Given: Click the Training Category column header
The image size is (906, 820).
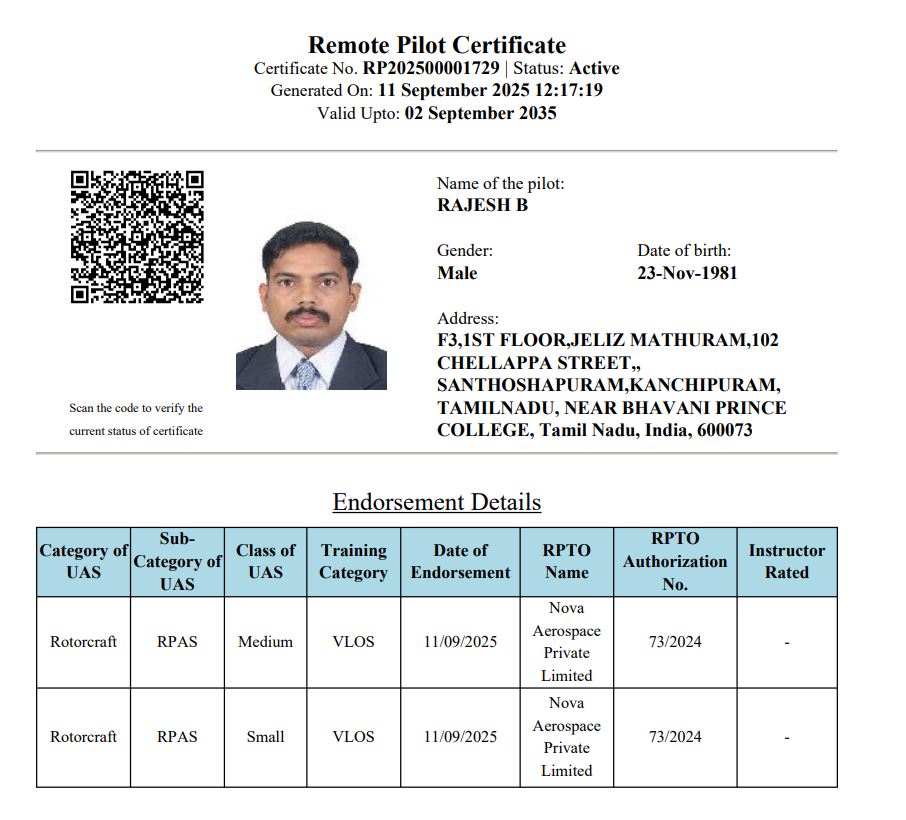Looking at the screenshot, I should [x=353, y=561].
